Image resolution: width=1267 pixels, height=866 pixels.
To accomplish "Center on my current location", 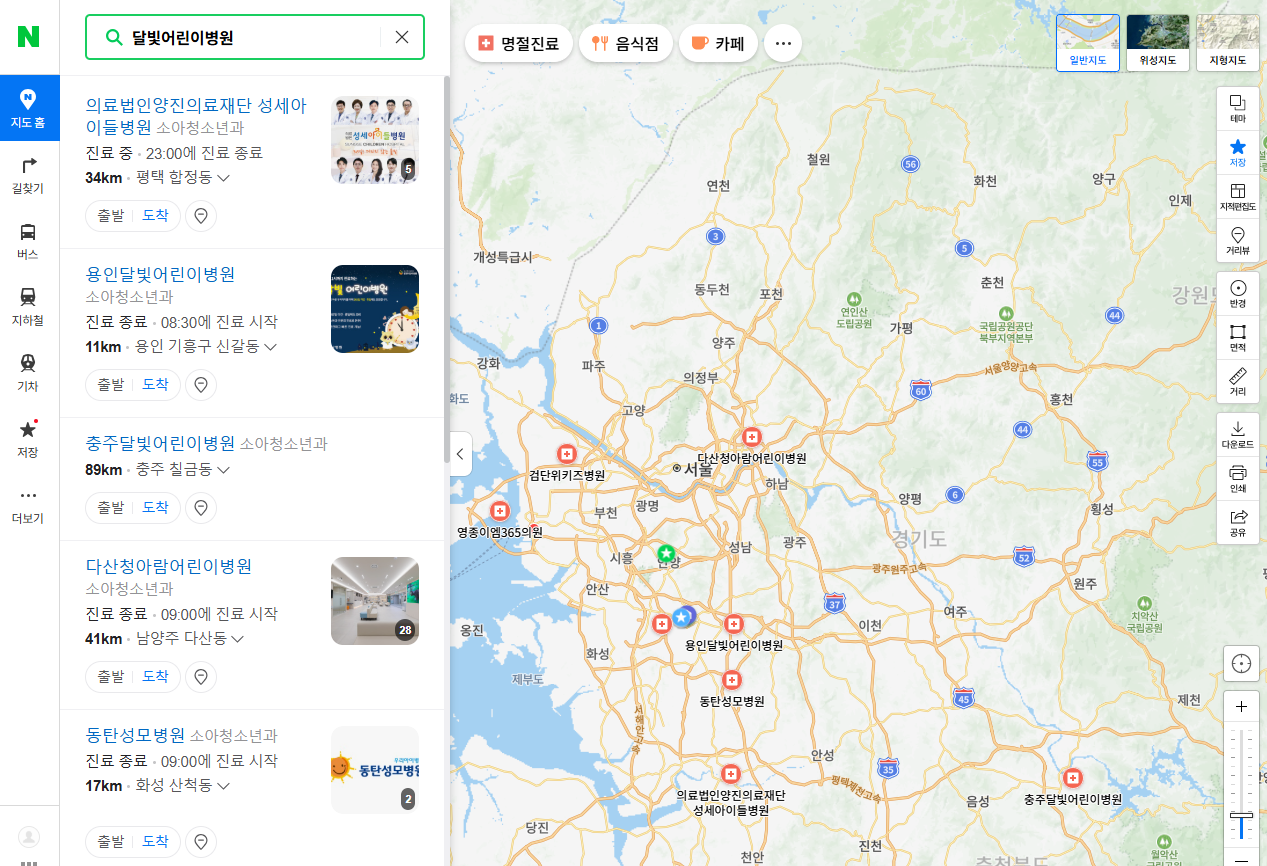I will coord(1241,663).
